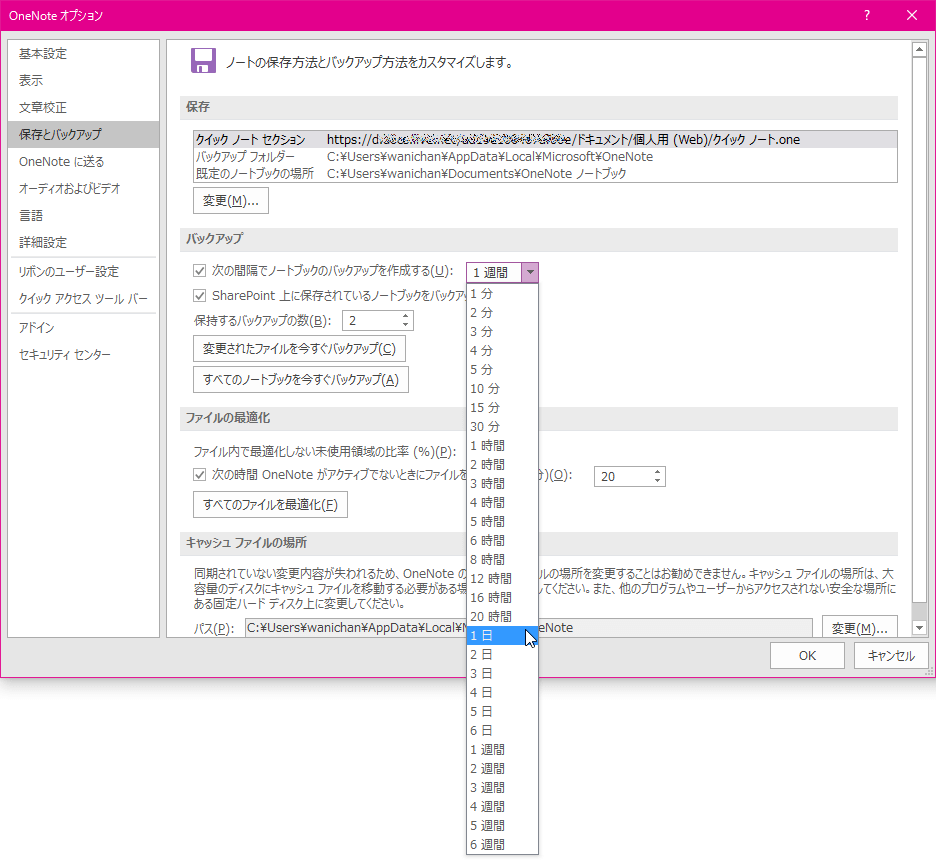Decrease the optimize minutes value 20 spinner

pyautogui.click(x=657, y=481)
